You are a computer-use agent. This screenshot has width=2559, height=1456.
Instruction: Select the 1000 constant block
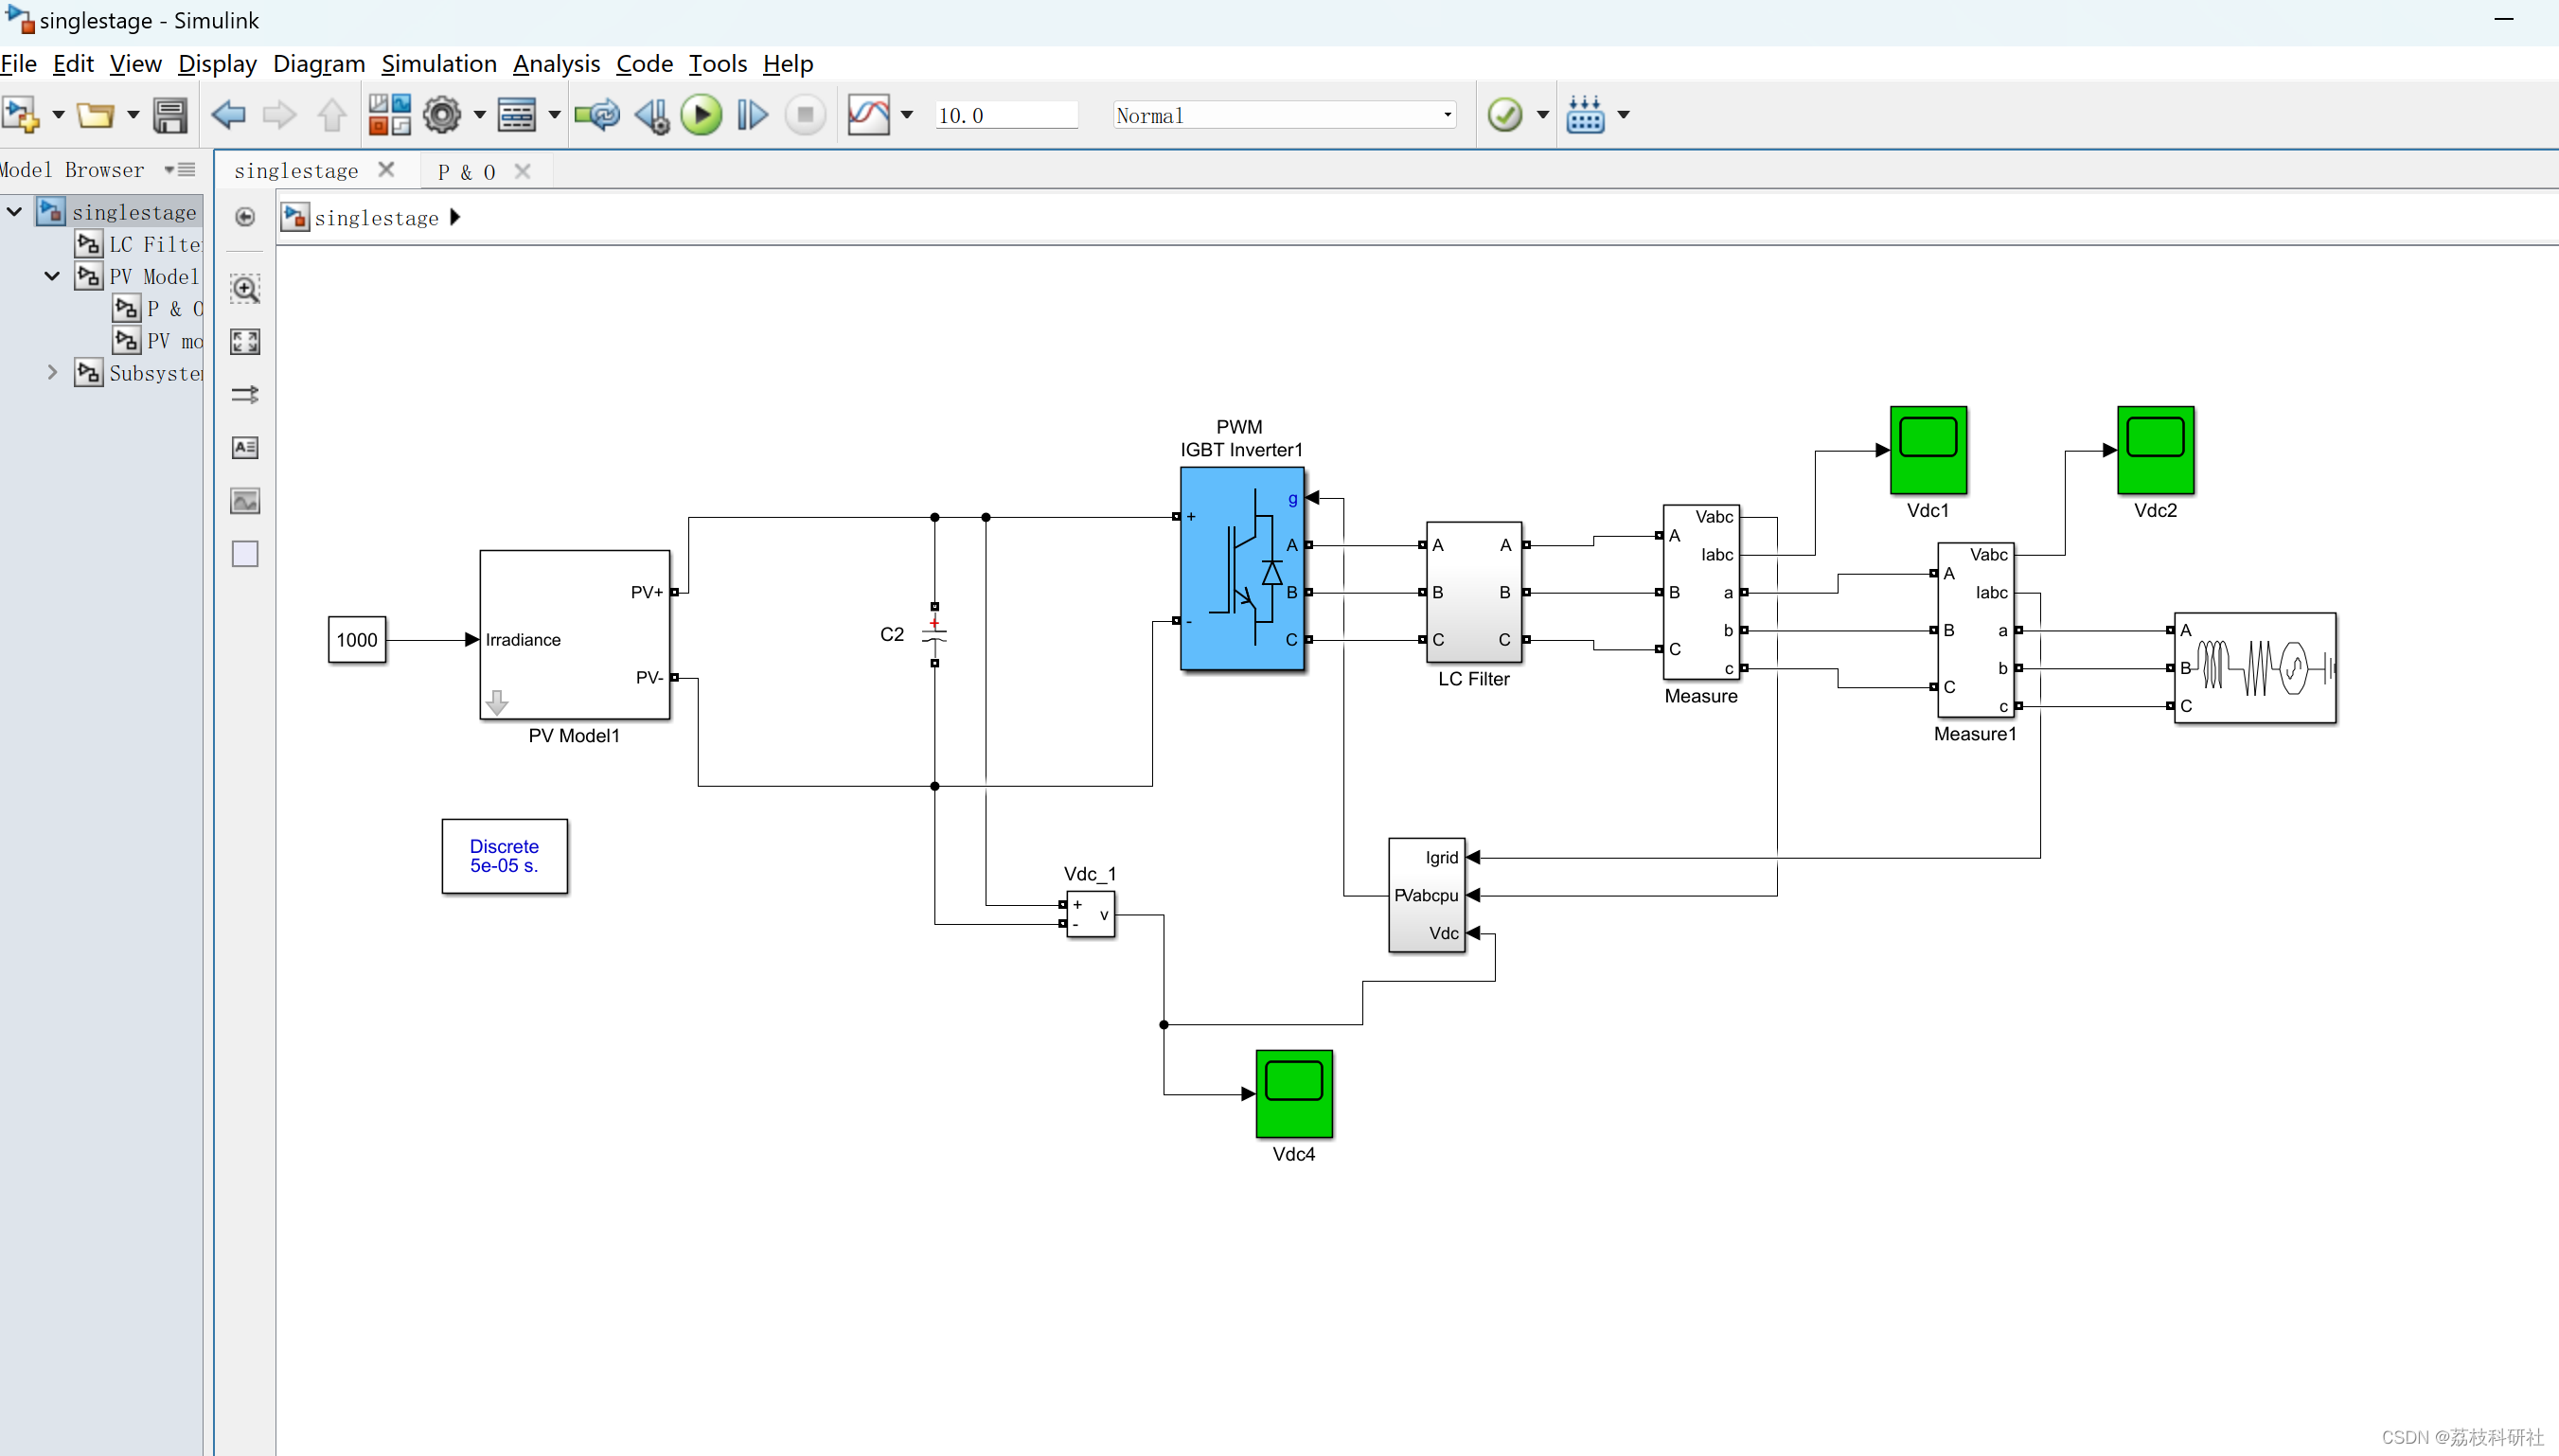pos(357,640)
